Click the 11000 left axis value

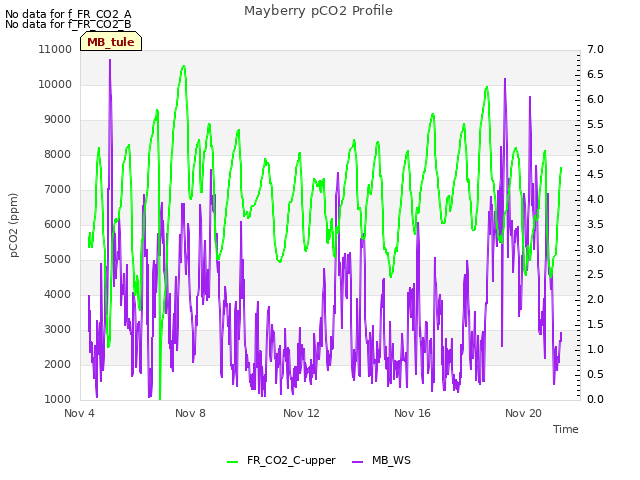pos(55,49)
